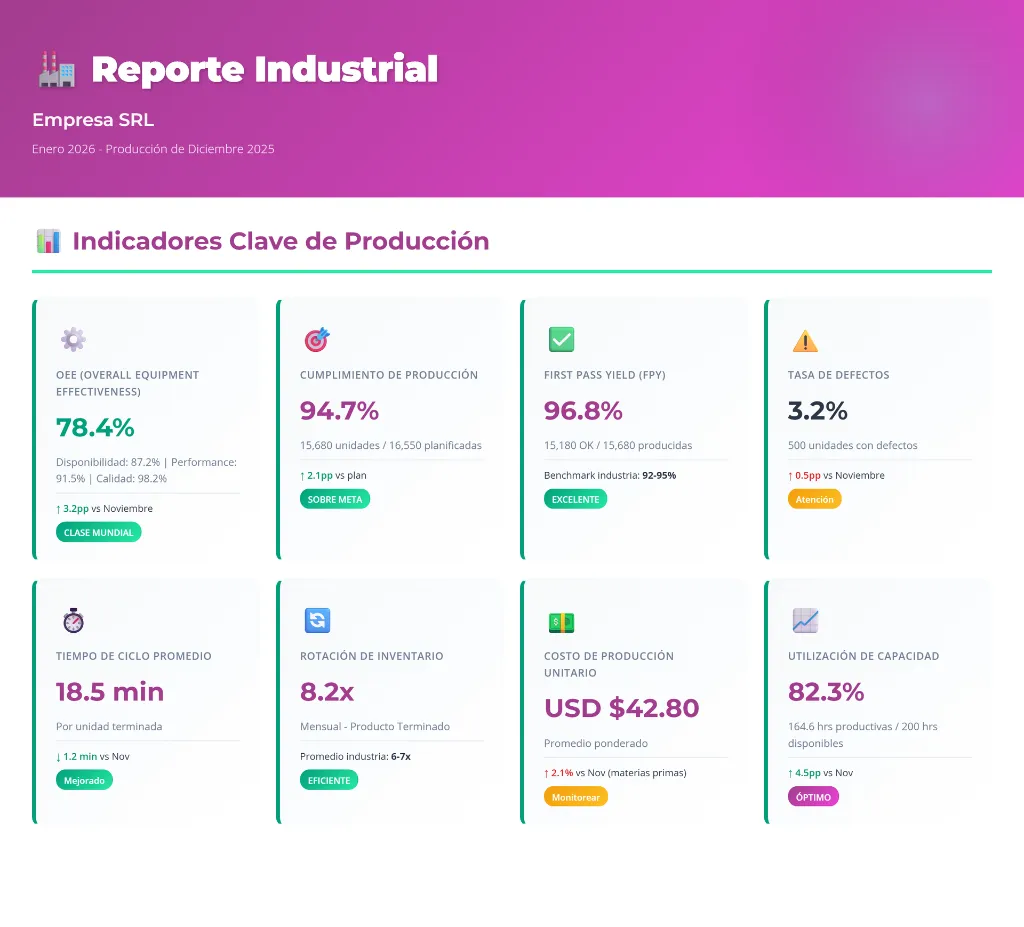The image size is (1024, 927).
Task: Click the warning triangle icon on Tasa de Defectos
Action: coord(805,341)
